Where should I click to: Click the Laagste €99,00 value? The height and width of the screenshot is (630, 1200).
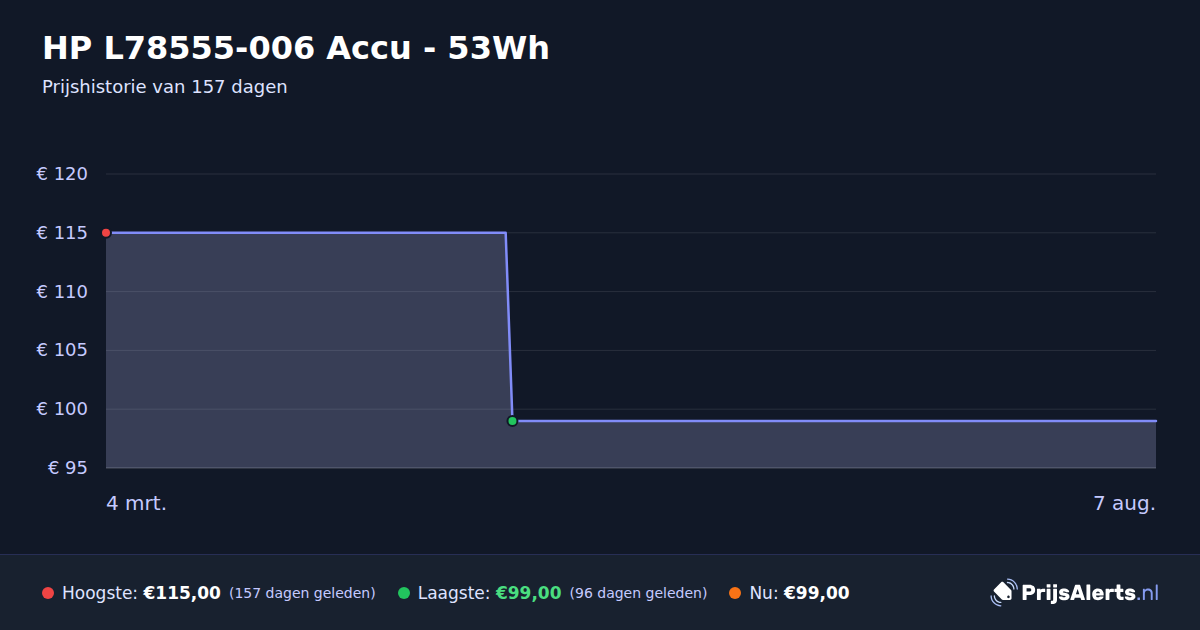[x=528, y=593]
